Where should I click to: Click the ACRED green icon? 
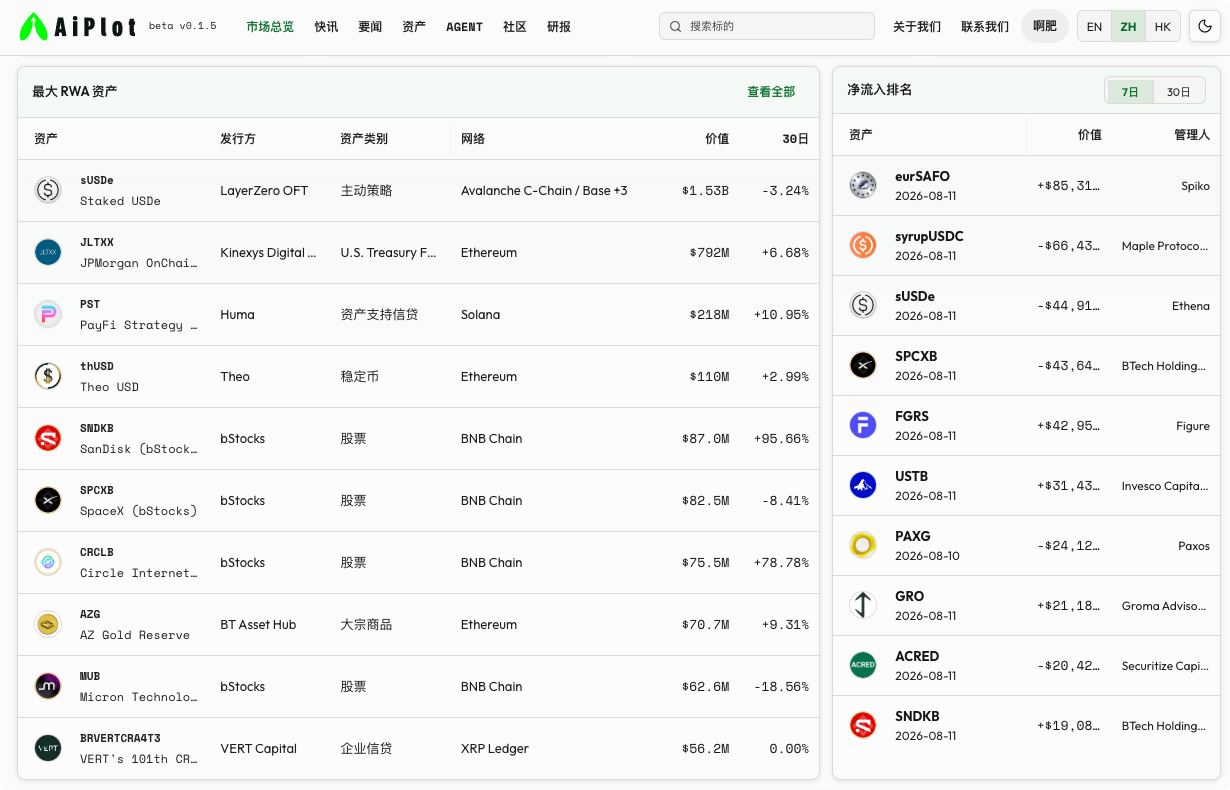point(863,665)
